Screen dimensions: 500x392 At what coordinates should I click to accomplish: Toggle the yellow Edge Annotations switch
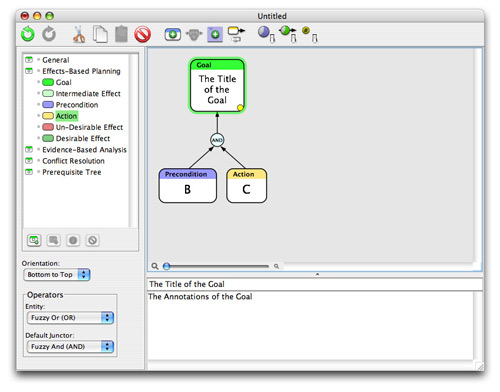(310, 34)
